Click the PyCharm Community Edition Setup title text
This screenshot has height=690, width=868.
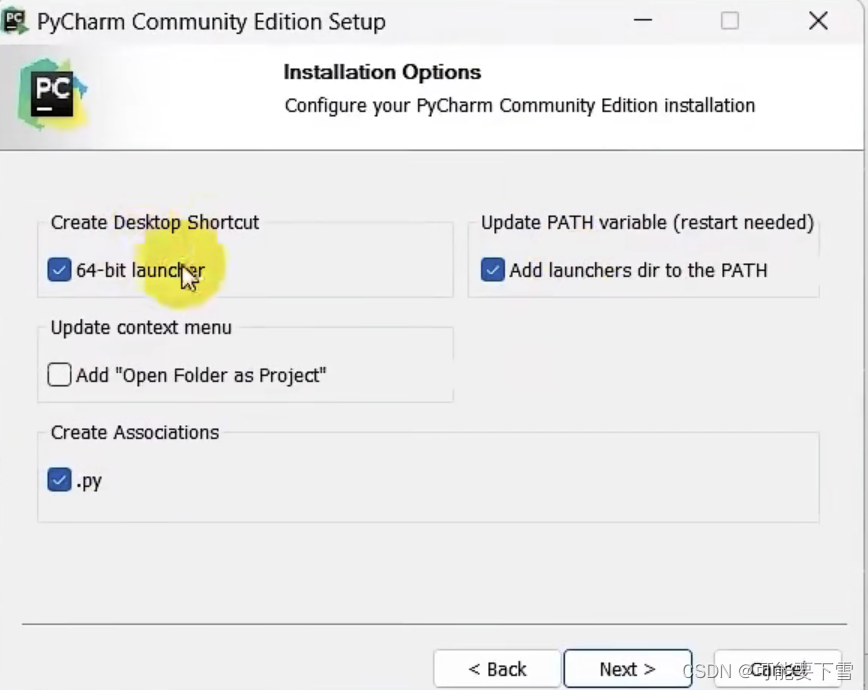(x=210, y=20)
